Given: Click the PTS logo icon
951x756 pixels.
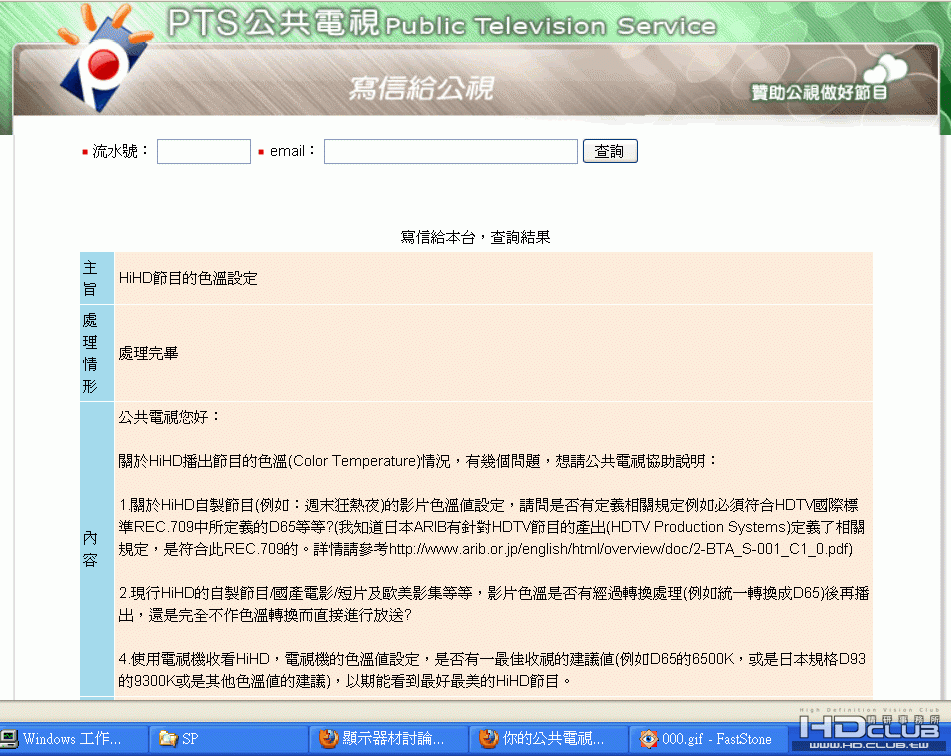Looking at the screenshot, I should pyautogui.click(x=105, y=59).
